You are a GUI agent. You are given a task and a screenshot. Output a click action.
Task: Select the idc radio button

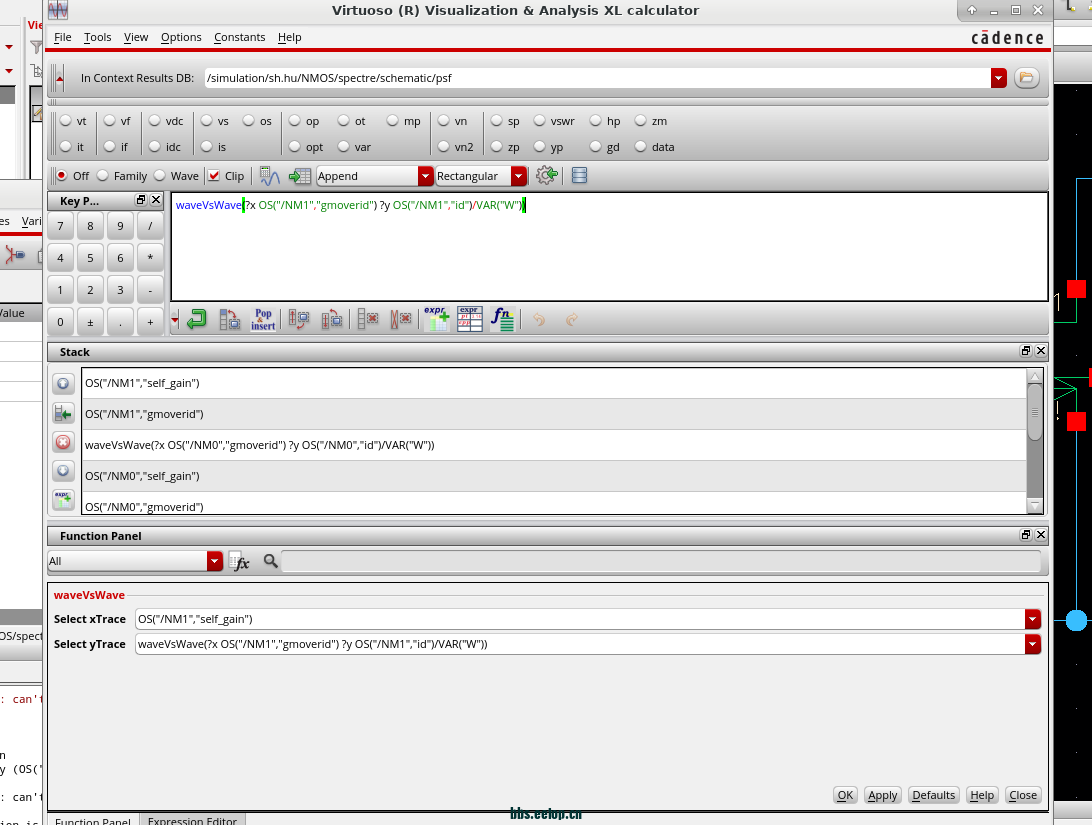(x=155, y=147)
